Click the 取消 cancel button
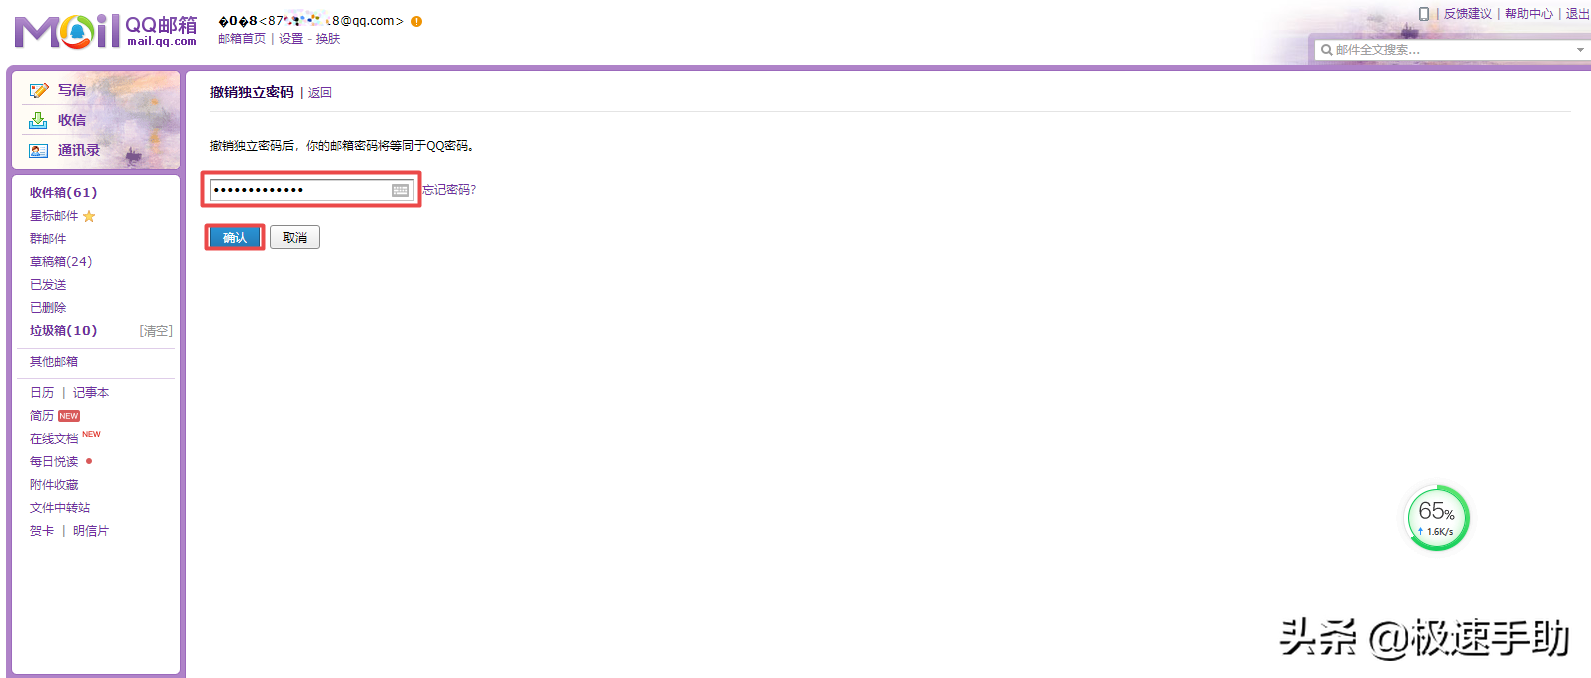This screenshot has width=1591, height=678. 295,238
